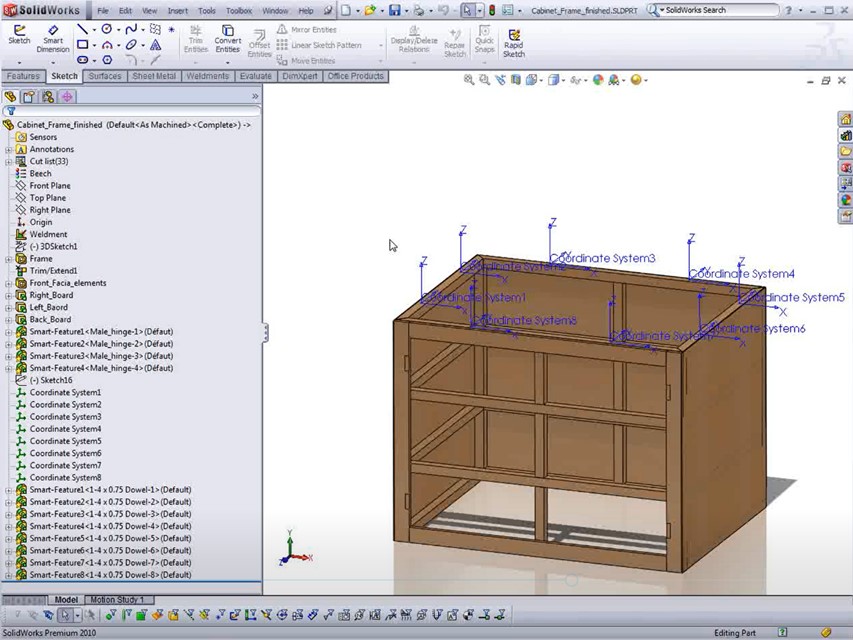Open the PropertyManager tab icon

[28, 97]
